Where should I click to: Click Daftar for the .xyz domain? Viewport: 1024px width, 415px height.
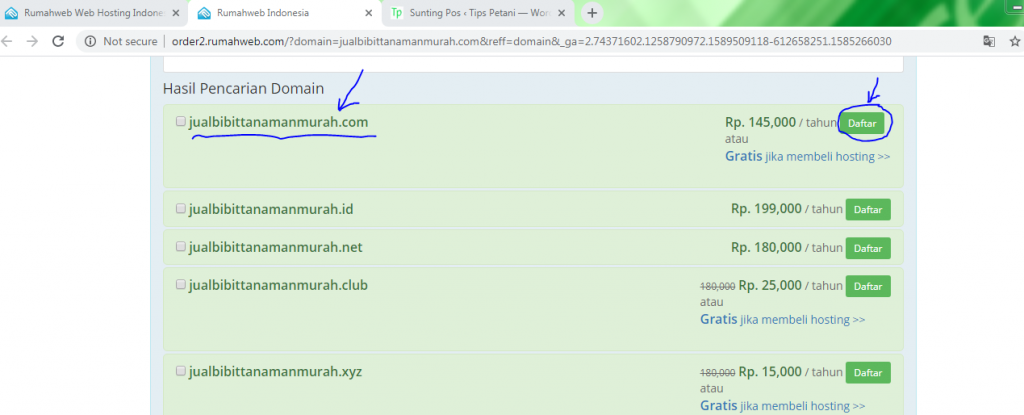point(868,372)
